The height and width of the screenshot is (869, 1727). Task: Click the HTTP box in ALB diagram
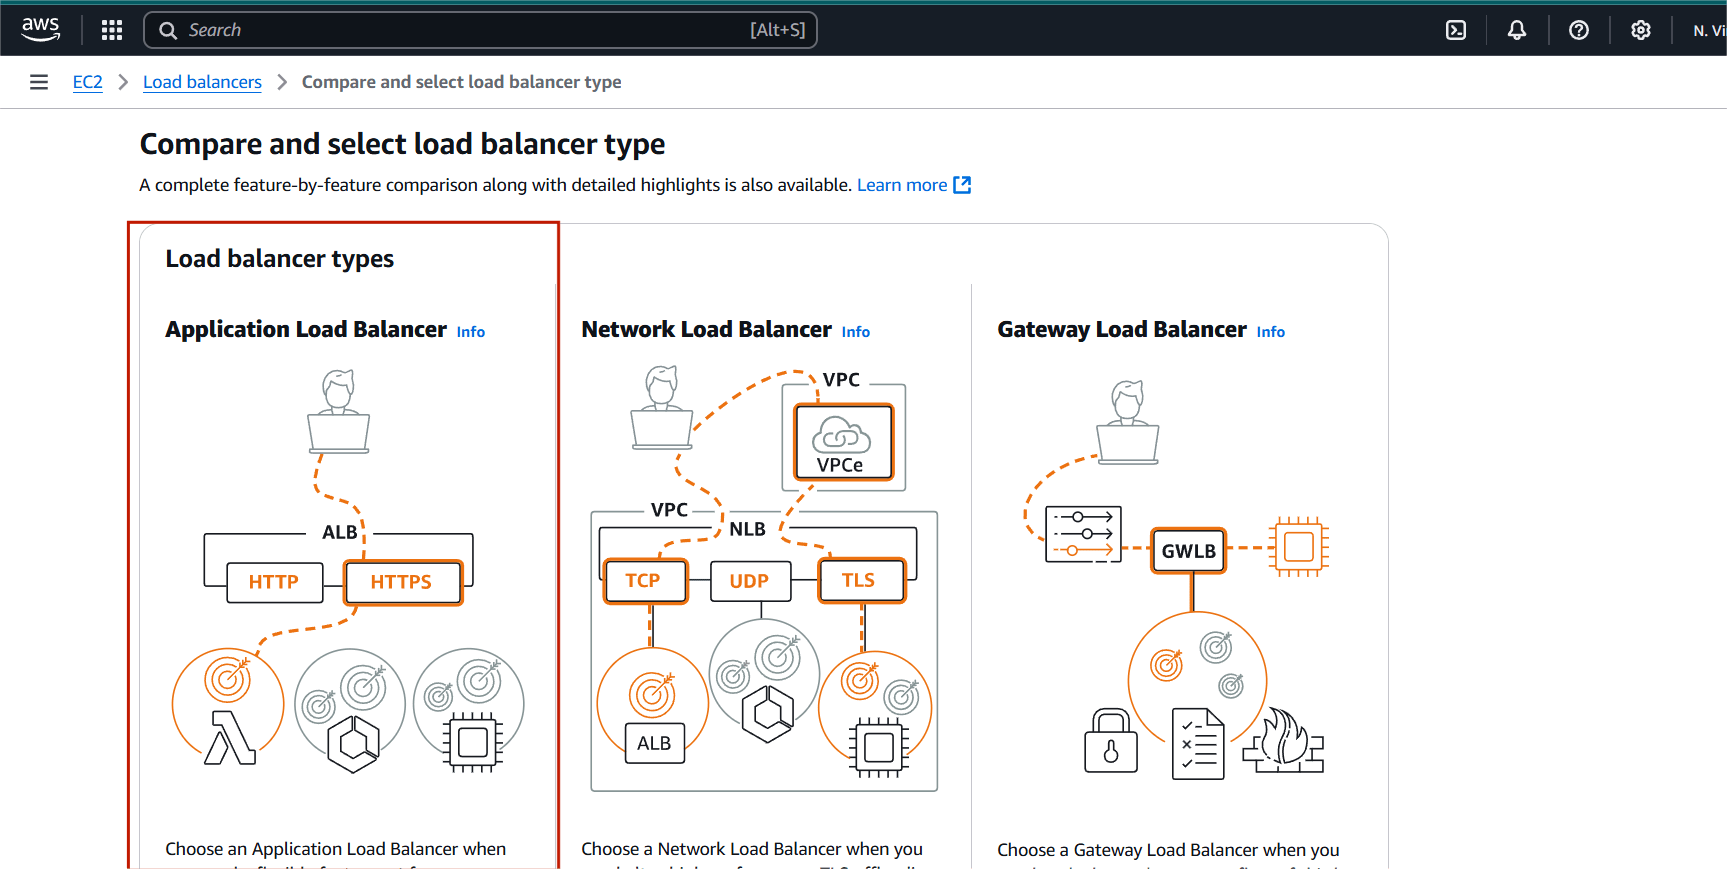pyautogui.click(x=274, y=582)
